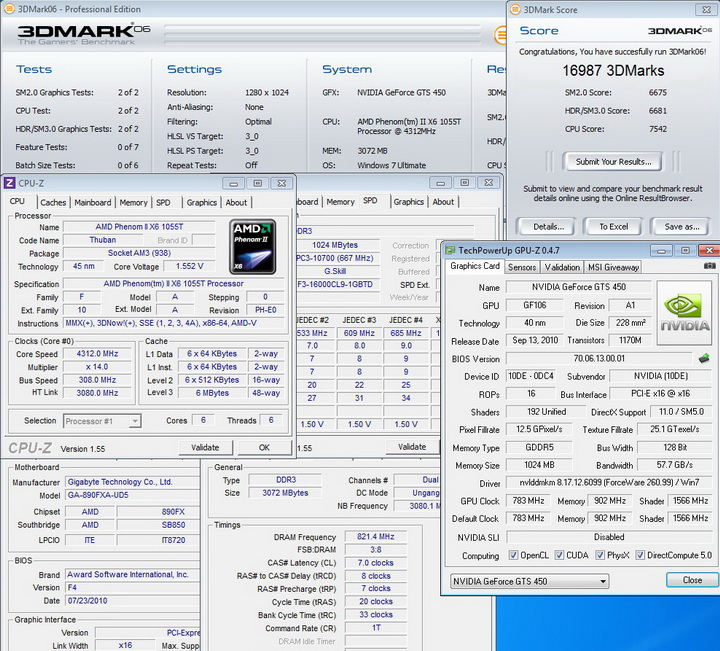Image resolution: width=720 pixels, height=651 pixels.
Task: Click the Save as button
Action: click(682, 227)
